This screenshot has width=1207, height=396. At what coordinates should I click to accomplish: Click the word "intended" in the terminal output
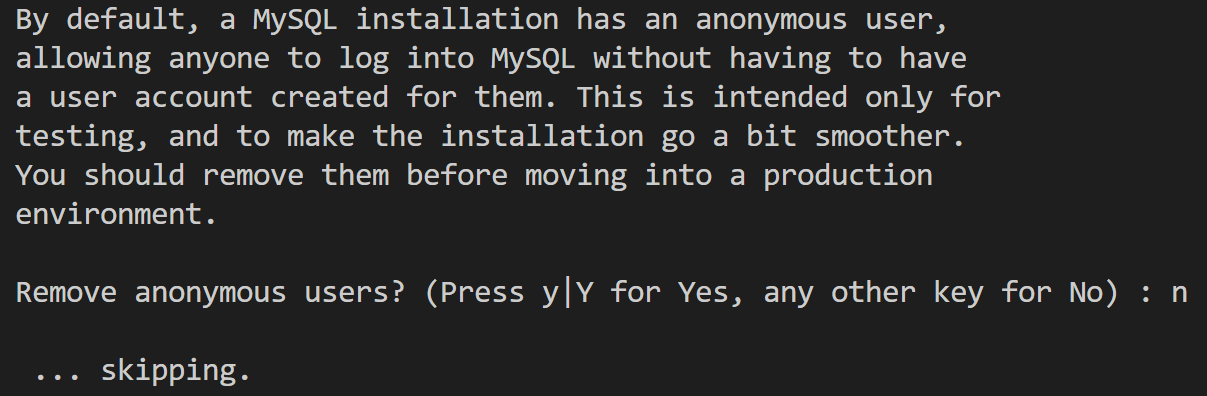[780, 98]
